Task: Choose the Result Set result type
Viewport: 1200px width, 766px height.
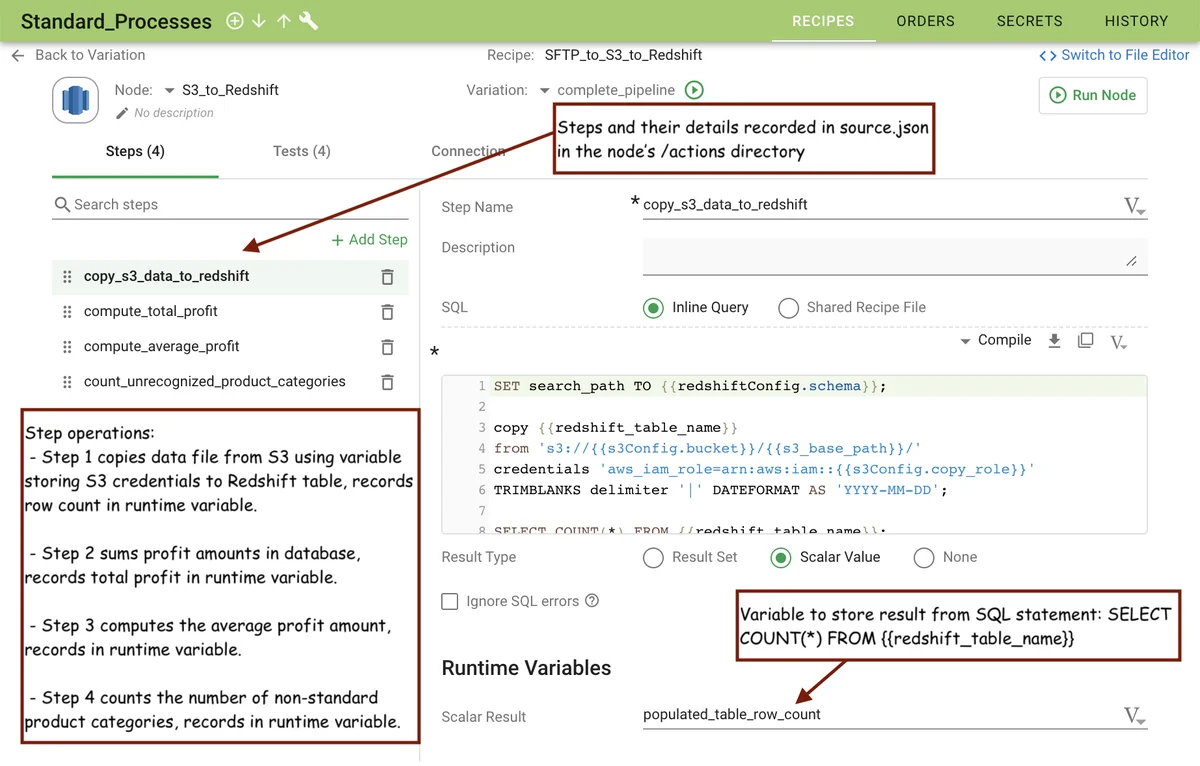Action: pyautogui.click(x=653, y=558)
